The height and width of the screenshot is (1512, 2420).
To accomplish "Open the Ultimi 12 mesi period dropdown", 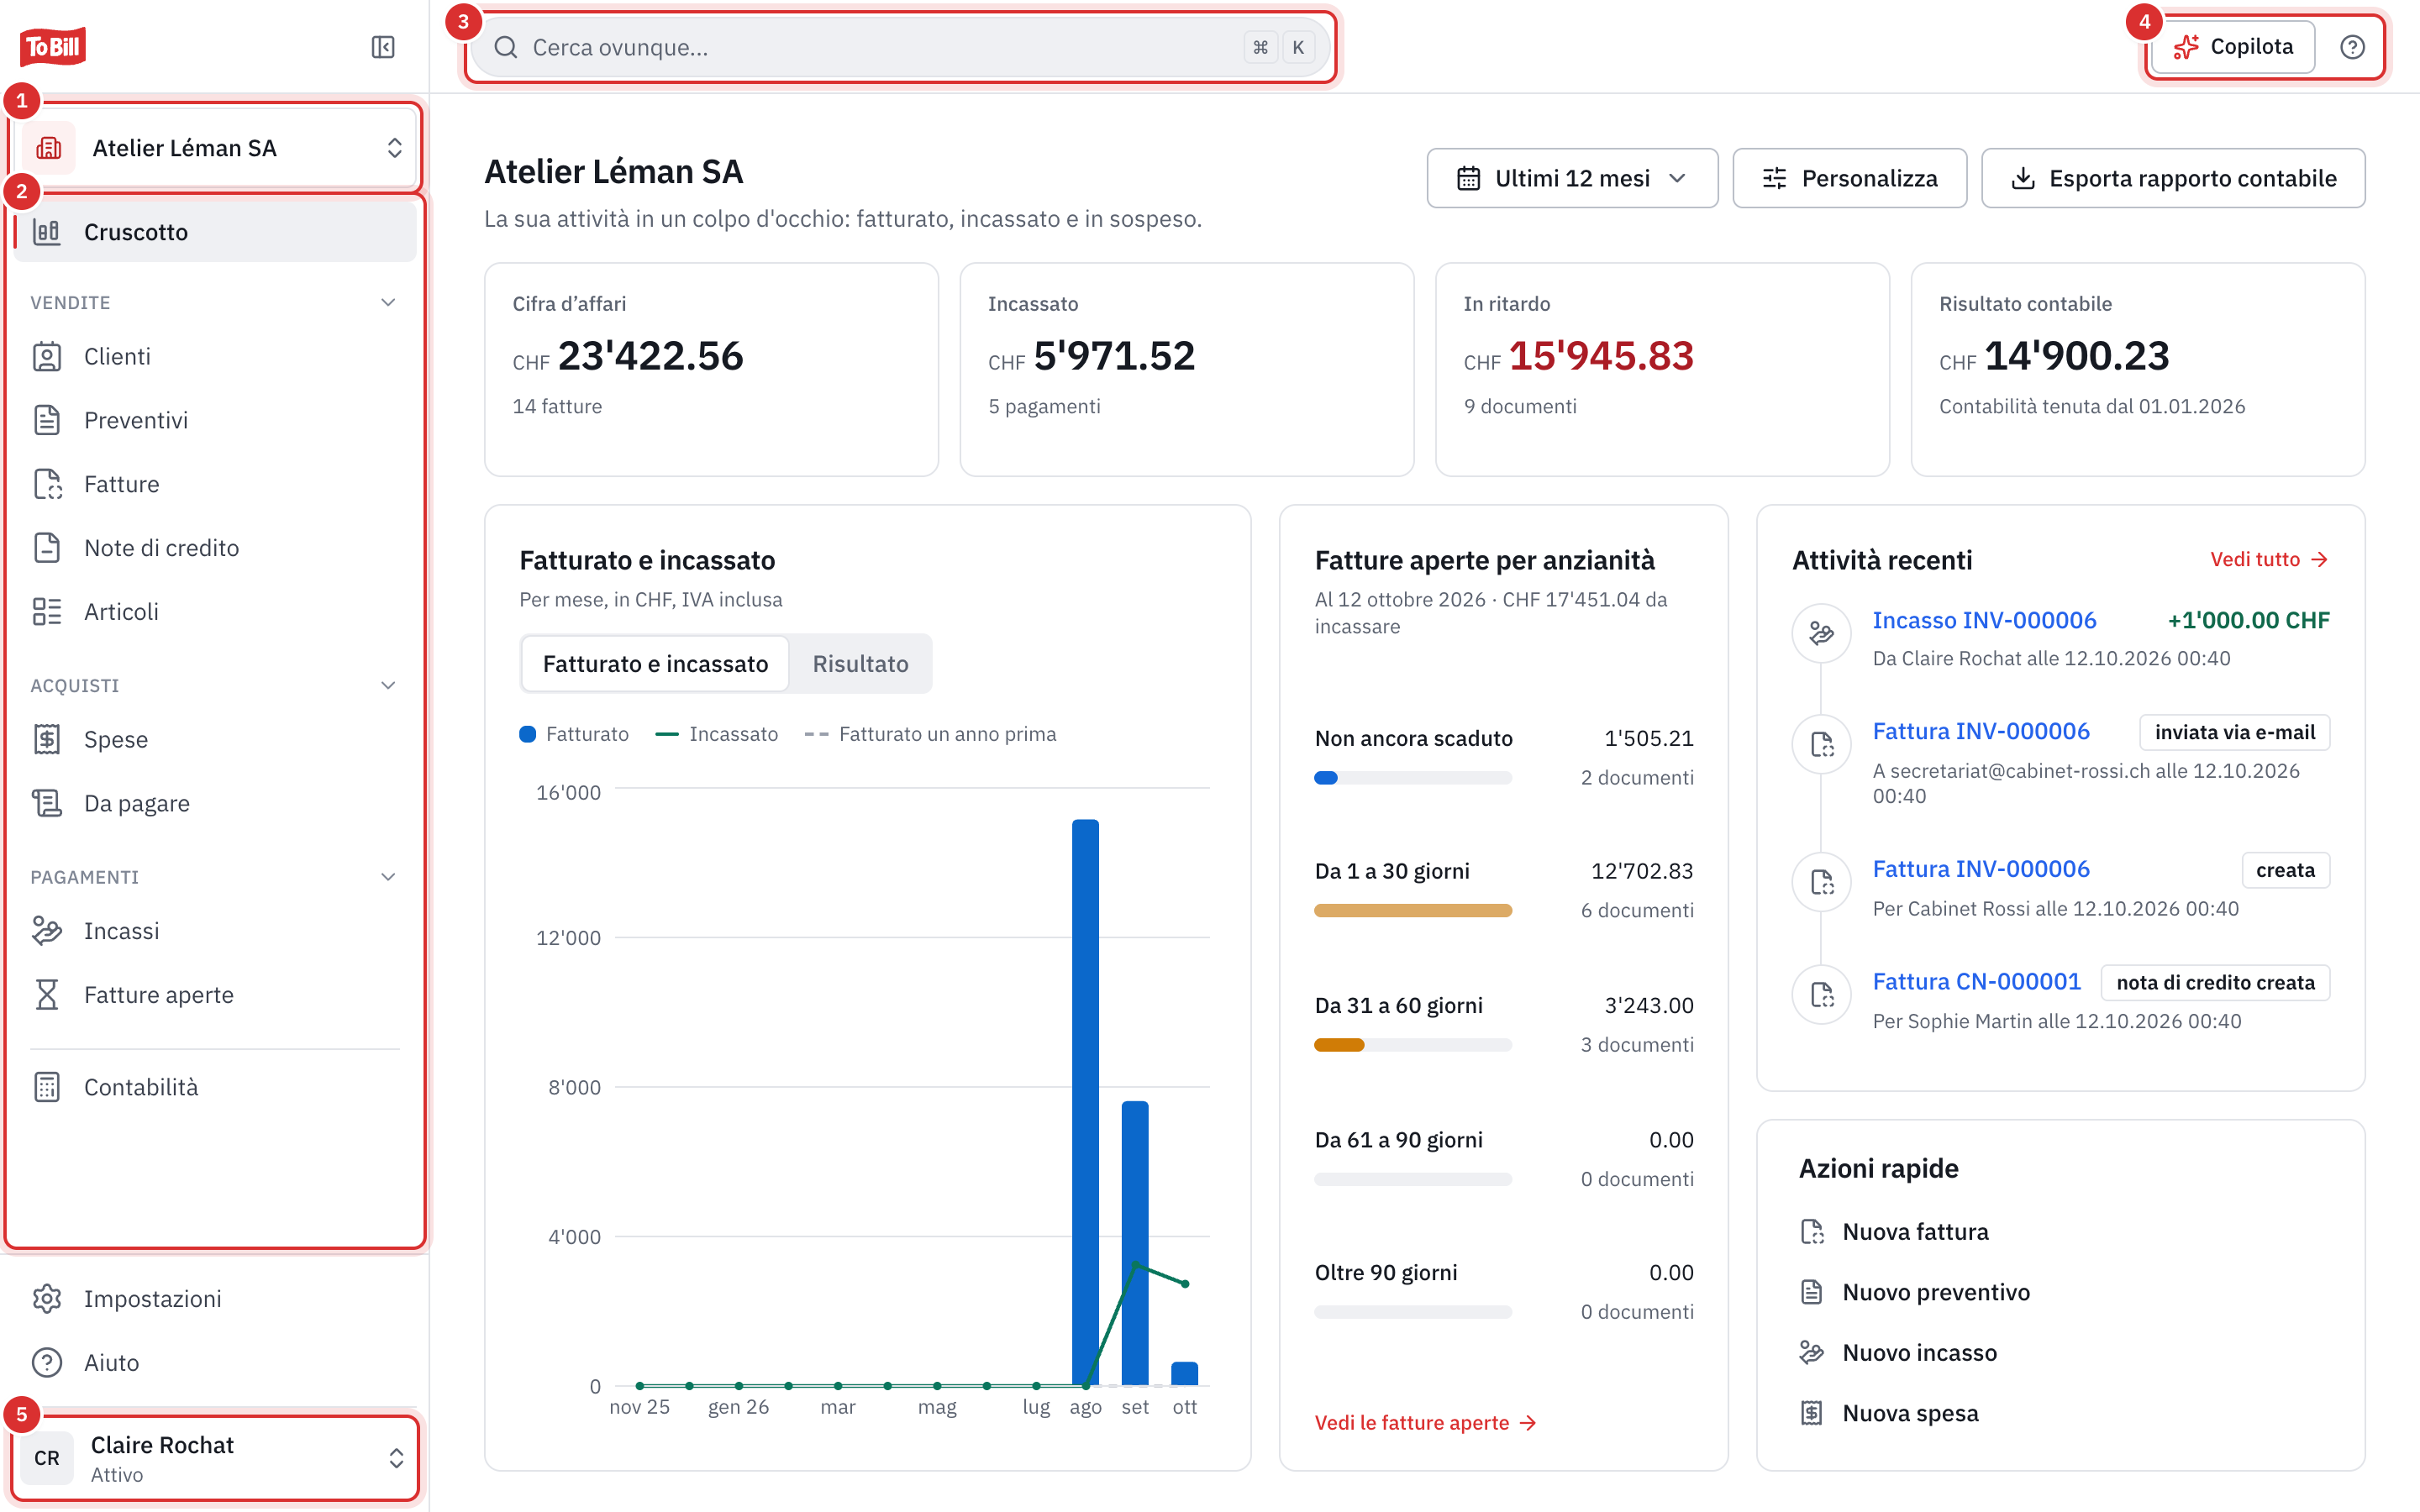I will (x=1572, y=178).
